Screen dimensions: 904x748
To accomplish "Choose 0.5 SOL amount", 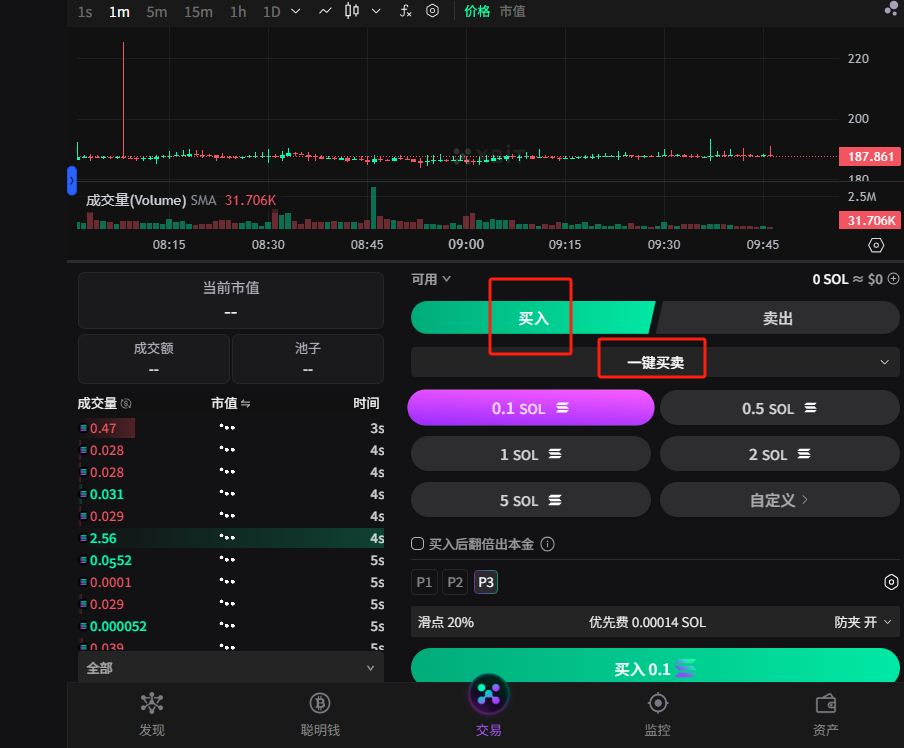I will tap(779, 408).
